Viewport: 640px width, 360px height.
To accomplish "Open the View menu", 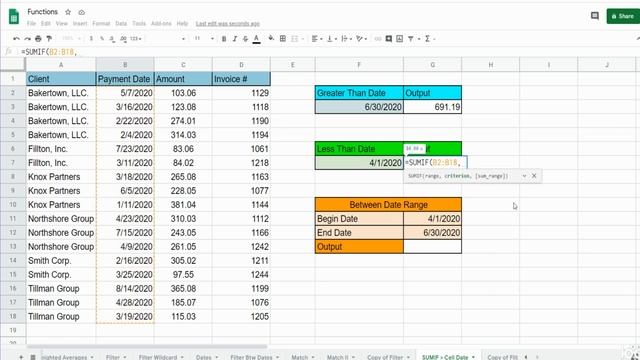I will [62, 24].
